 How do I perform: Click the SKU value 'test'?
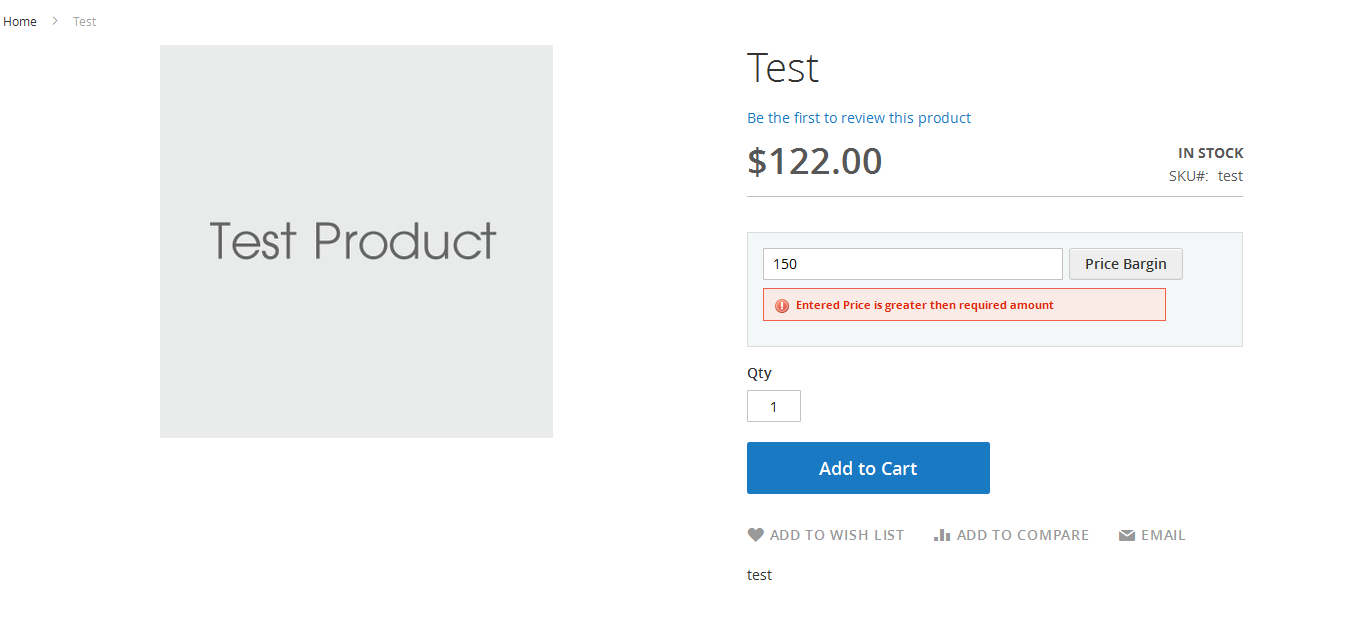pos(1230,176)
